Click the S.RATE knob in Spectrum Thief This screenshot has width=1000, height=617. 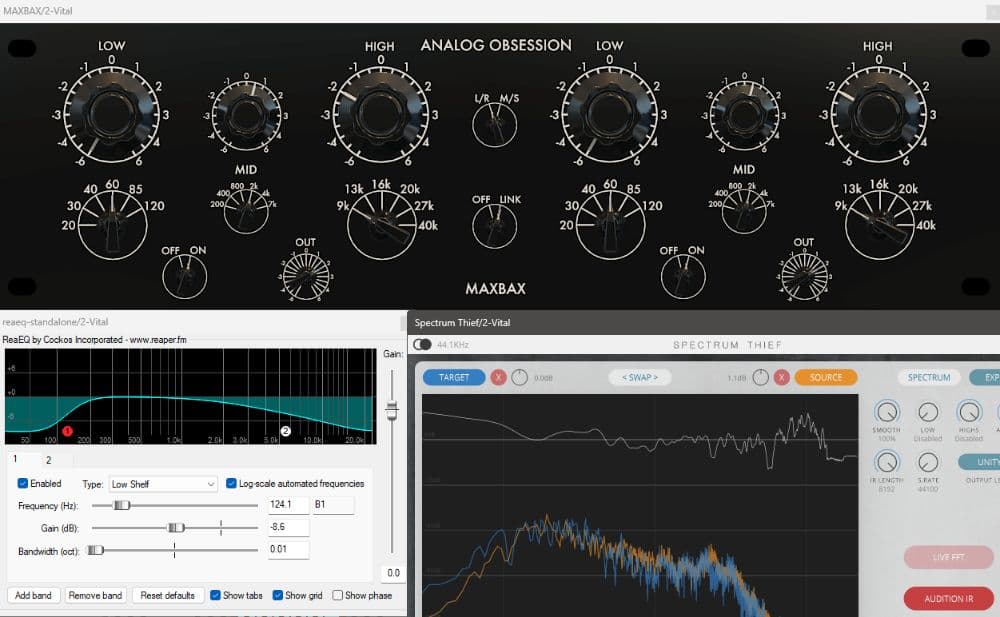[x=928, y=462]
